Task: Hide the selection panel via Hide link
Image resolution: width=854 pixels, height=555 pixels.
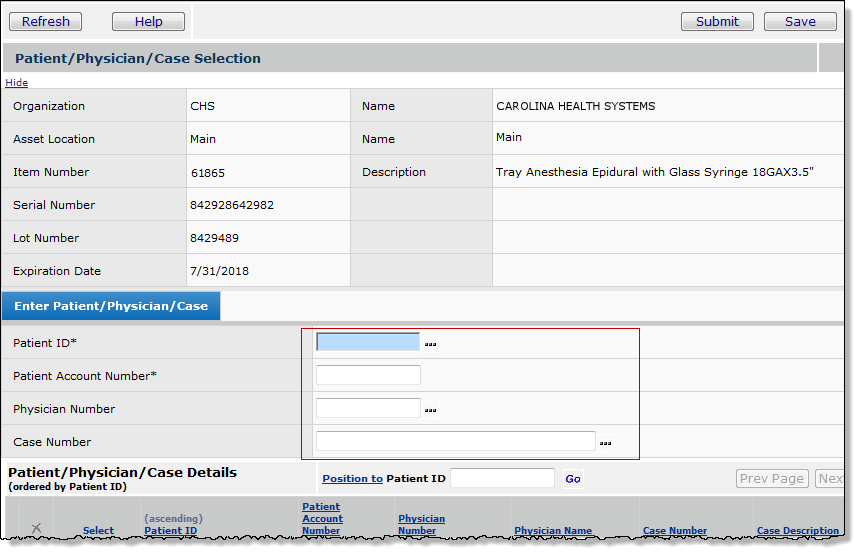Action: (x=17, y=83)
